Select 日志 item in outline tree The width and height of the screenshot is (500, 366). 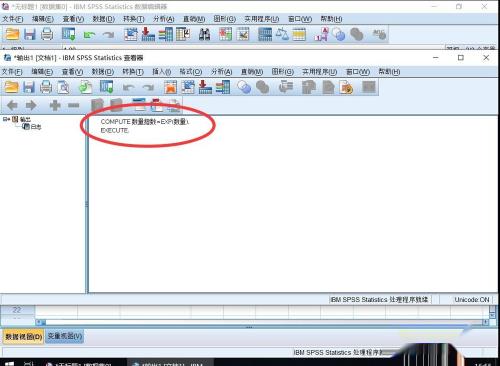click(x=36, y=127)
